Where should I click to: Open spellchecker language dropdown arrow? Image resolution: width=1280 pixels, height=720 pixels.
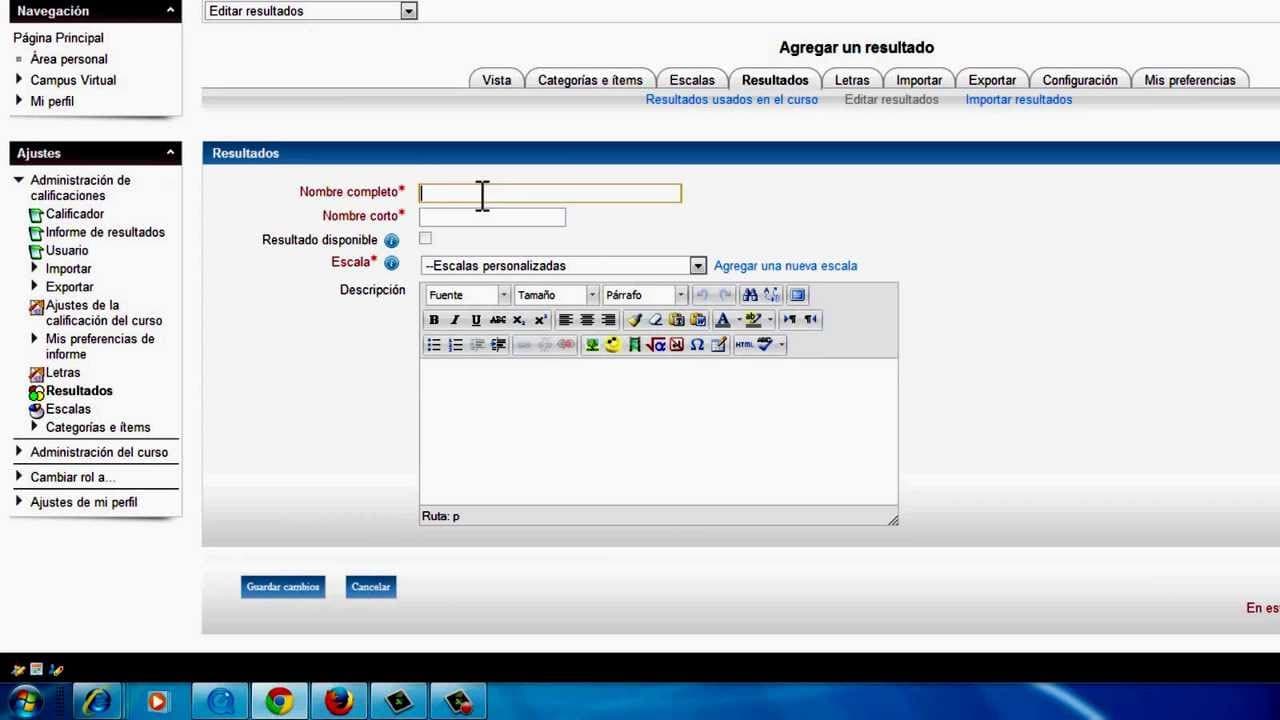click(x=782, y=345)
